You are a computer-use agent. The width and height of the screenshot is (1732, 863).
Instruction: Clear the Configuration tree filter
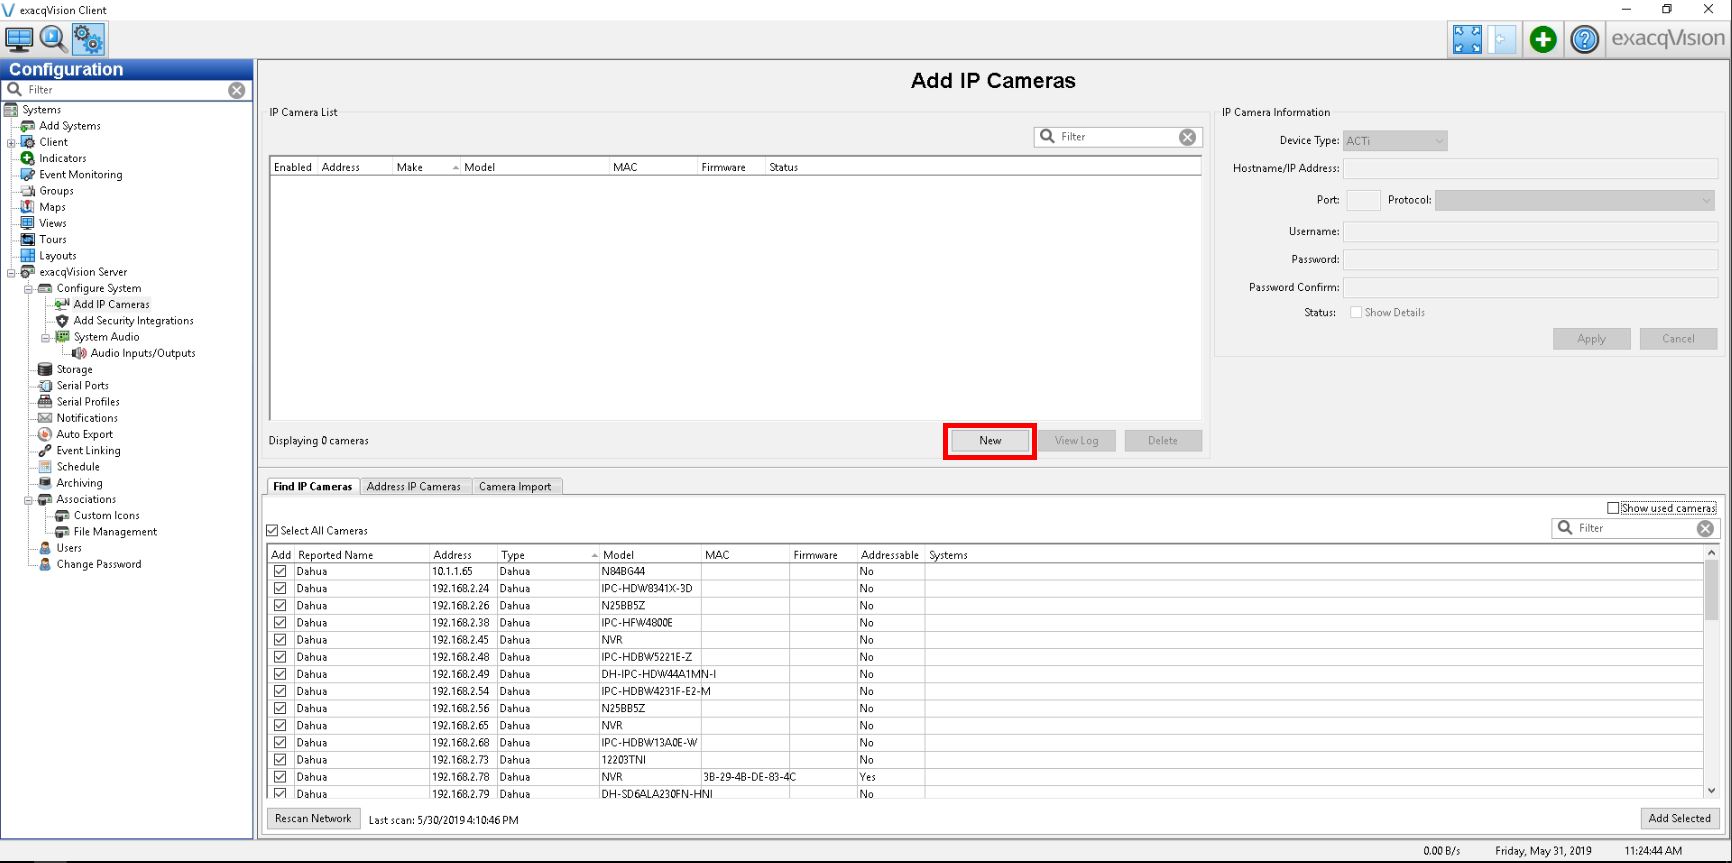point(236,90)
